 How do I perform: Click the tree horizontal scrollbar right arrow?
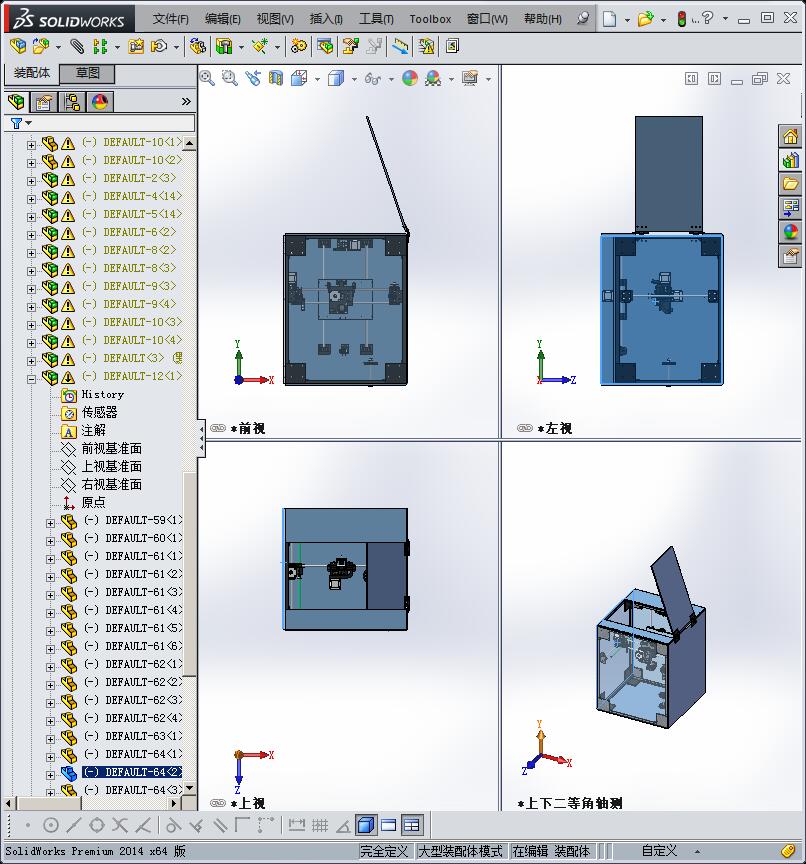click(174, 803)
